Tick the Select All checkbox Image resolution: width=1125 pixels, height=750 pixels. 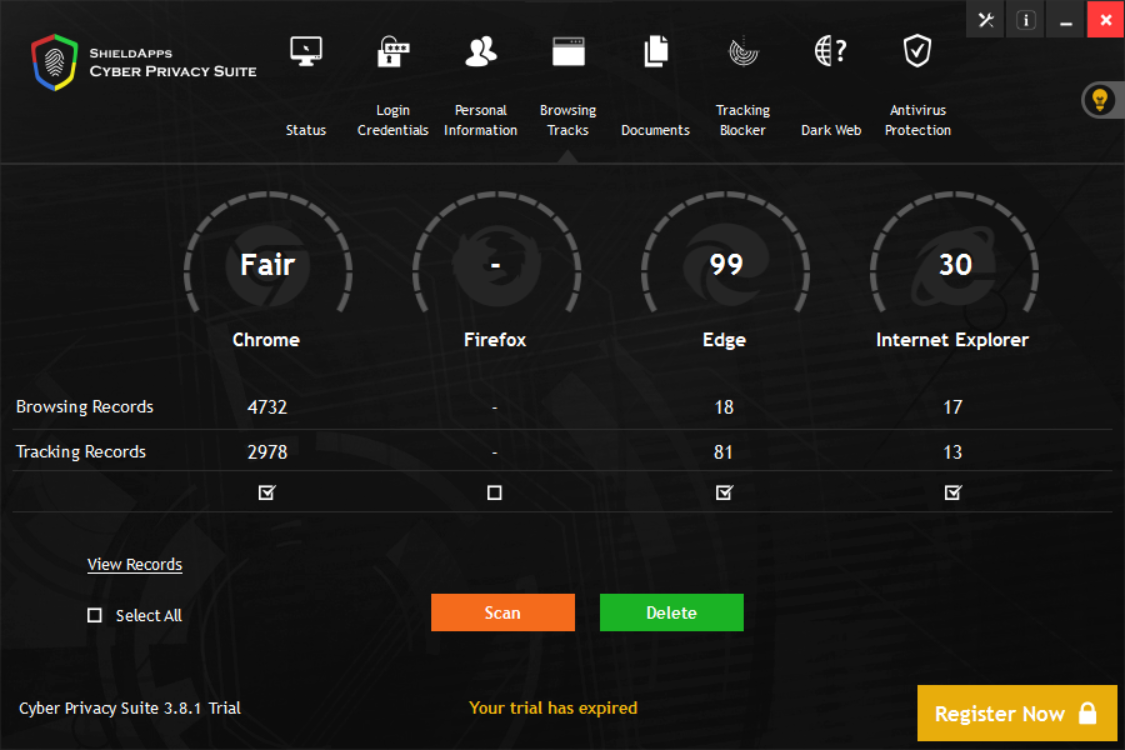[x=95, y=615]
